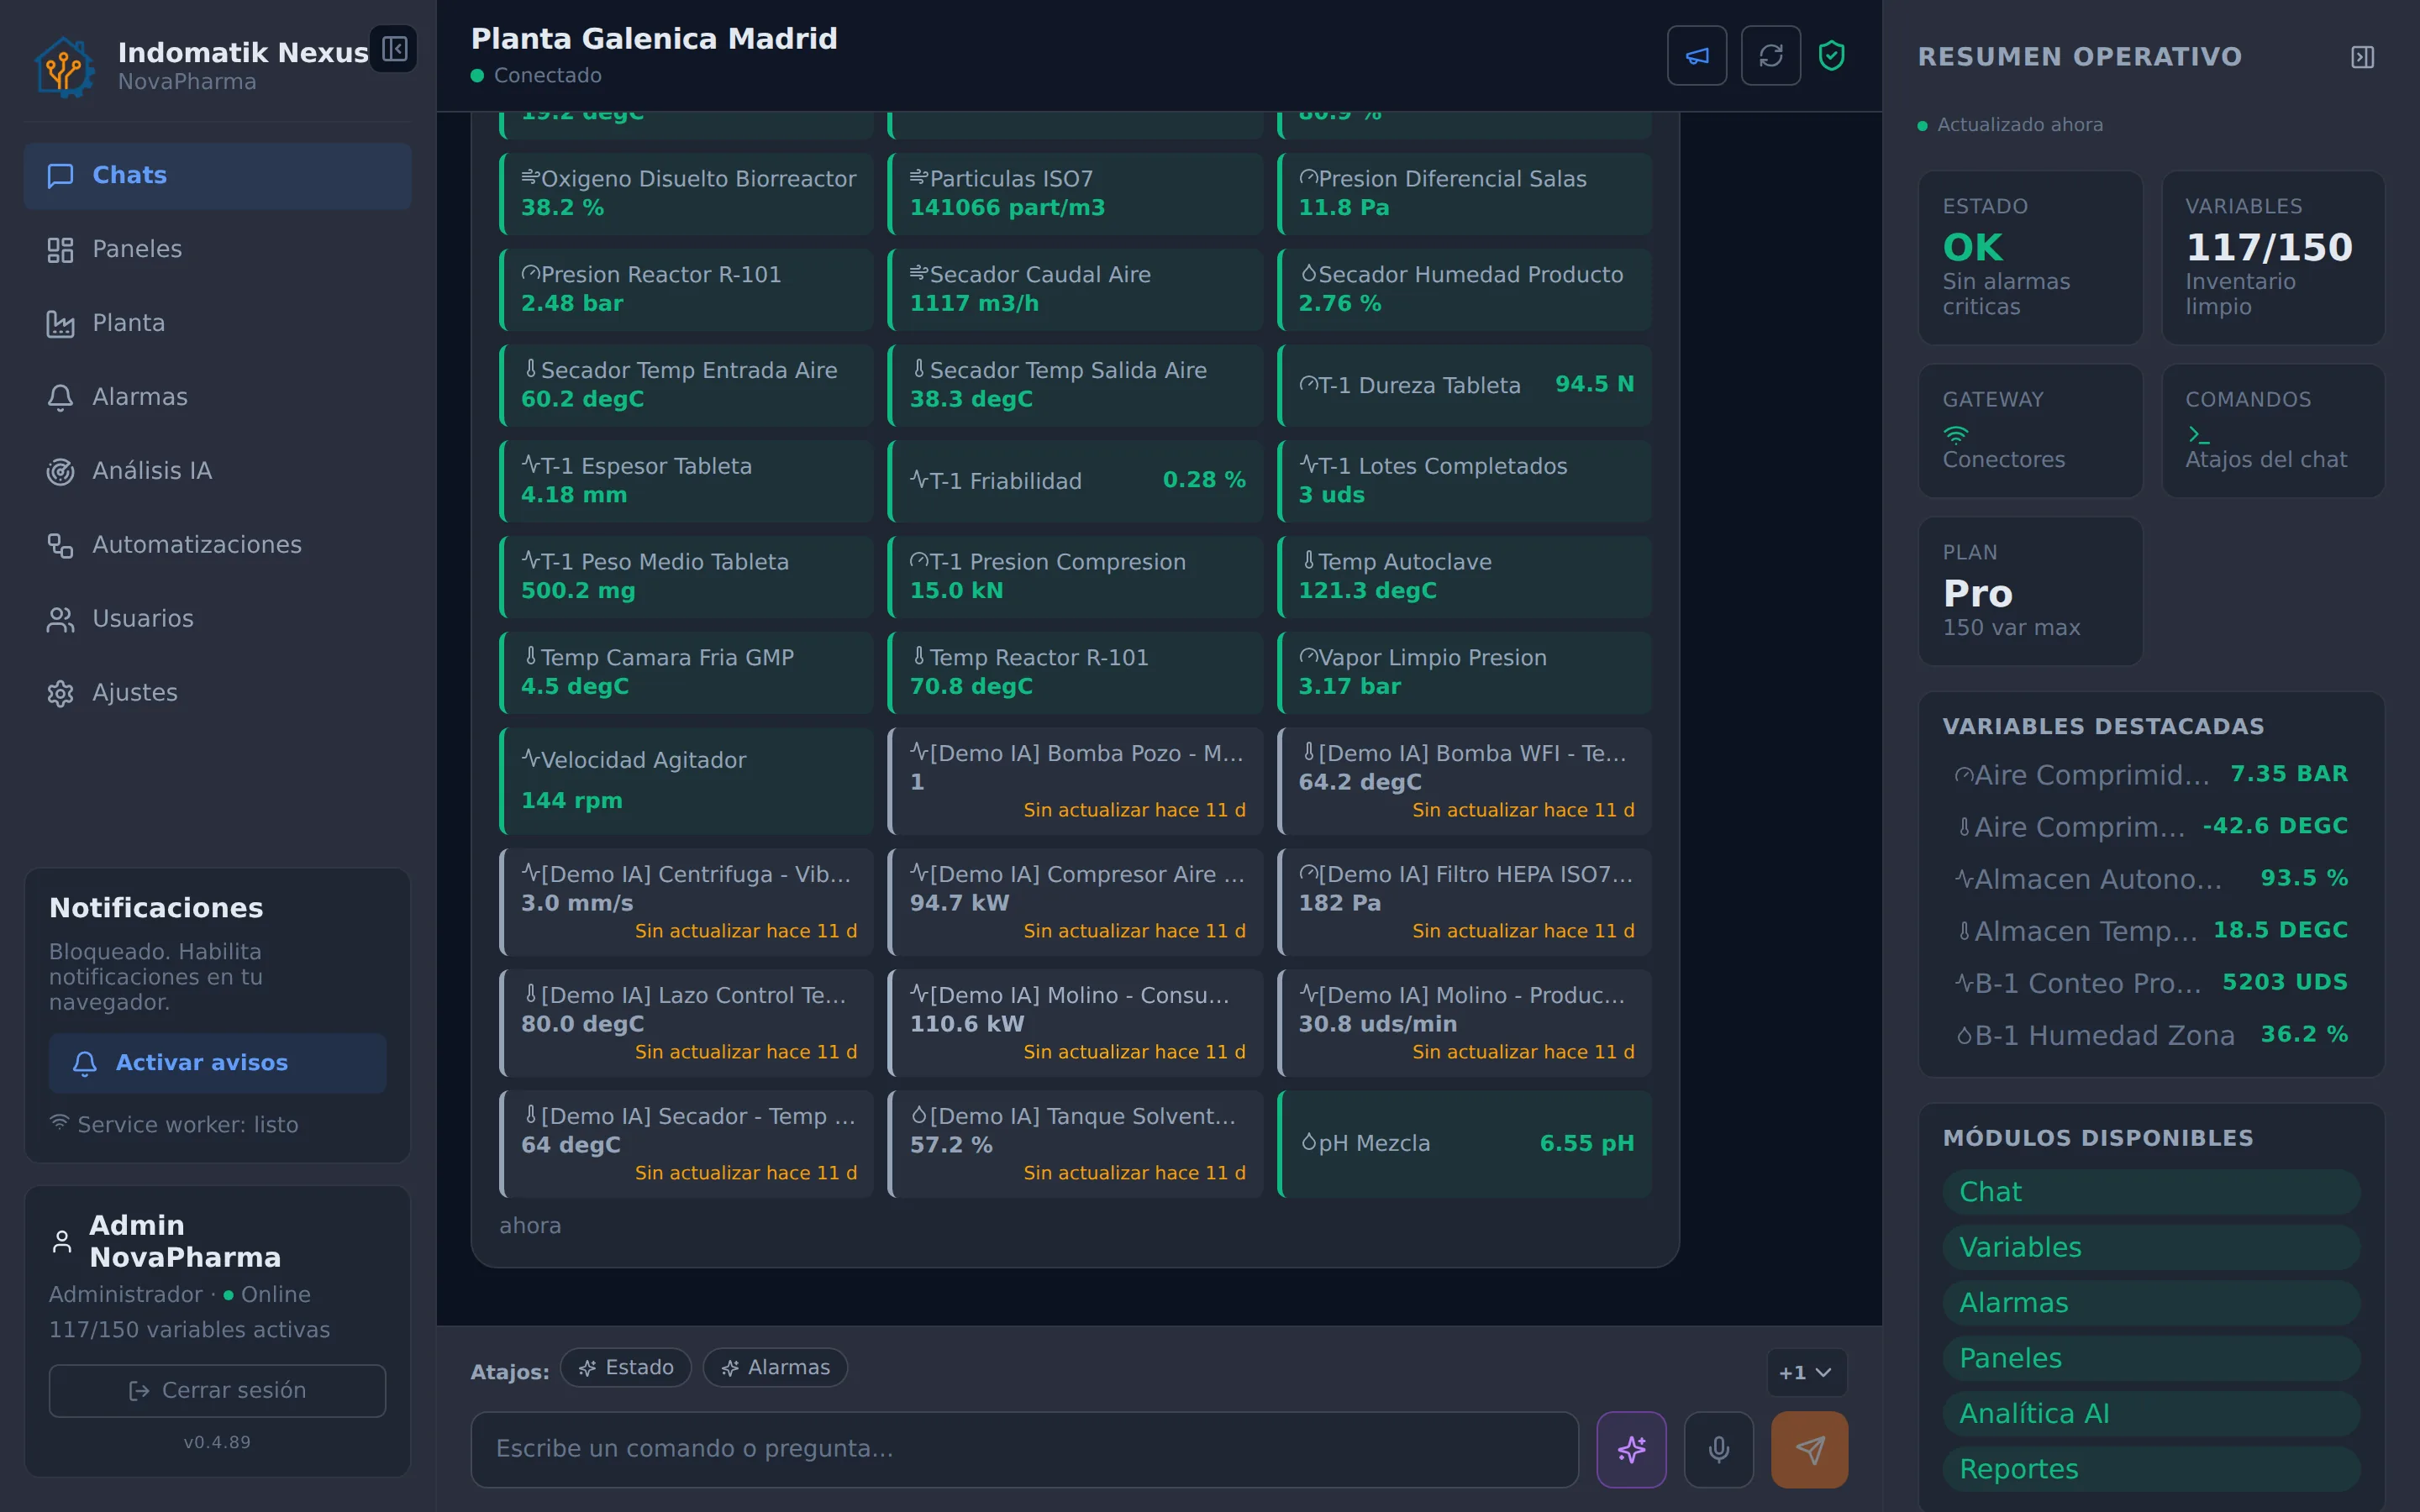
Task: Open the announcements megaphone button
Action: 1696,56
